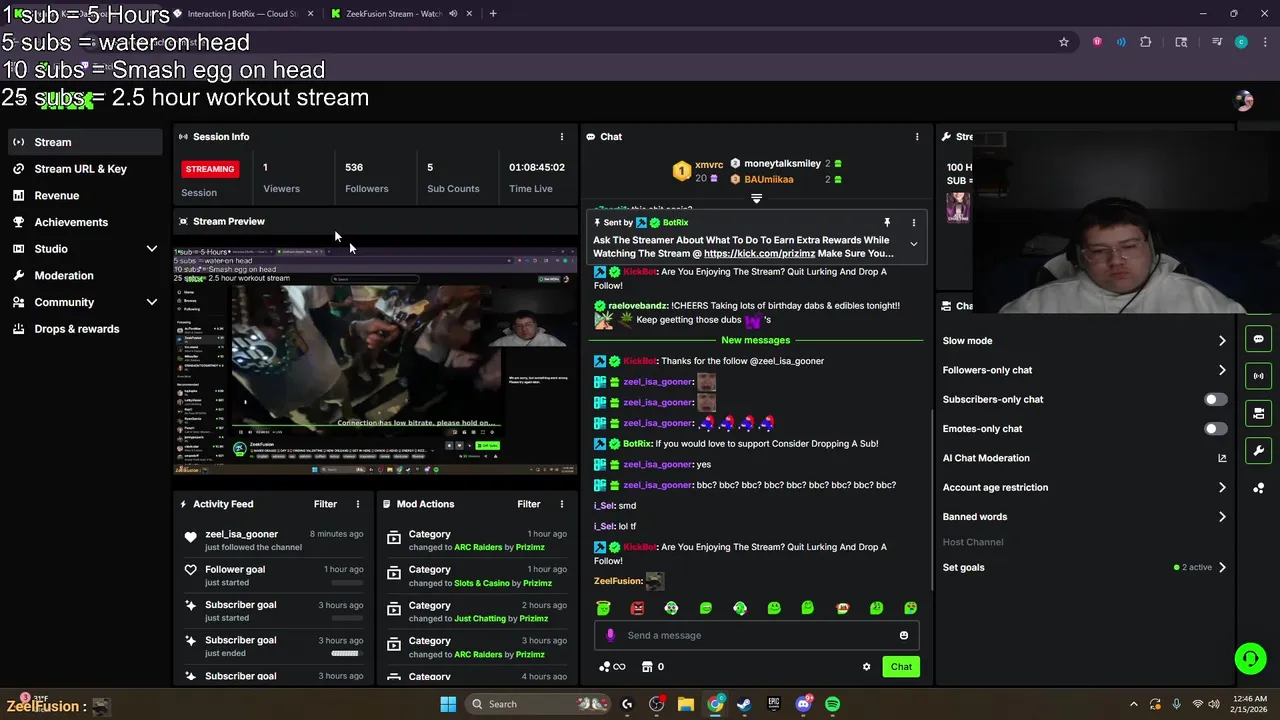Toggle Subscribers-only chat switch
Viewport: 1280px width, 720px height.
[1215, 399]
